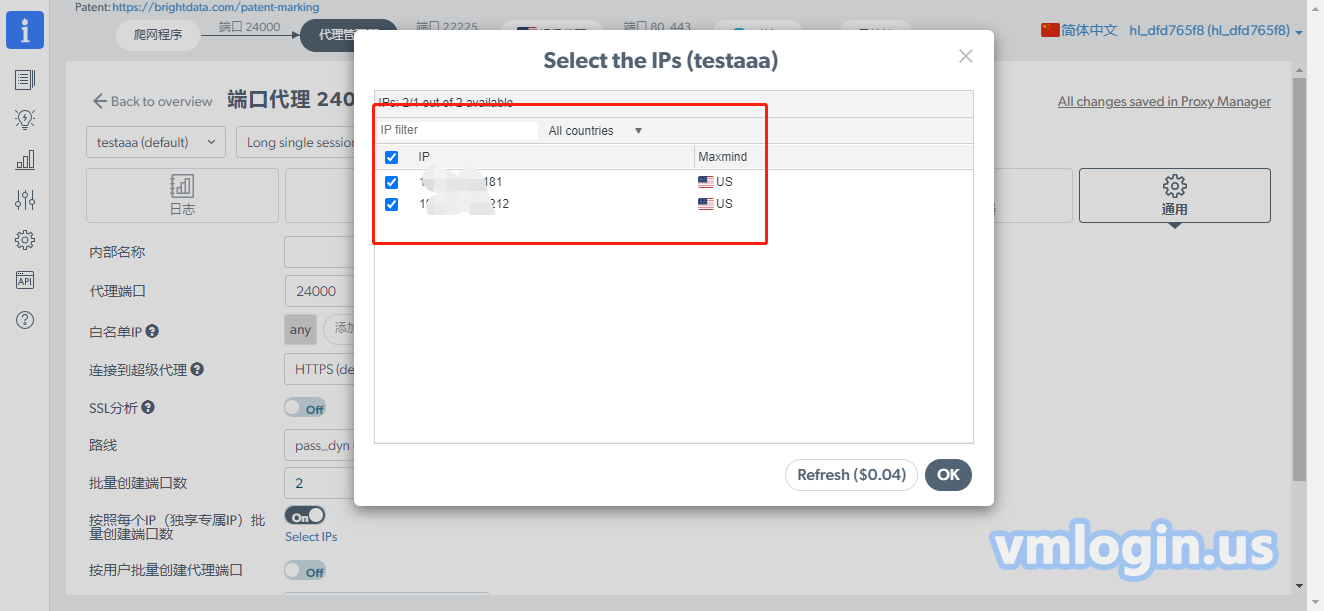This screenshot has height=611, width=1324.
Task: Uncheck the IP ending in 212
Action: [391, 204]
